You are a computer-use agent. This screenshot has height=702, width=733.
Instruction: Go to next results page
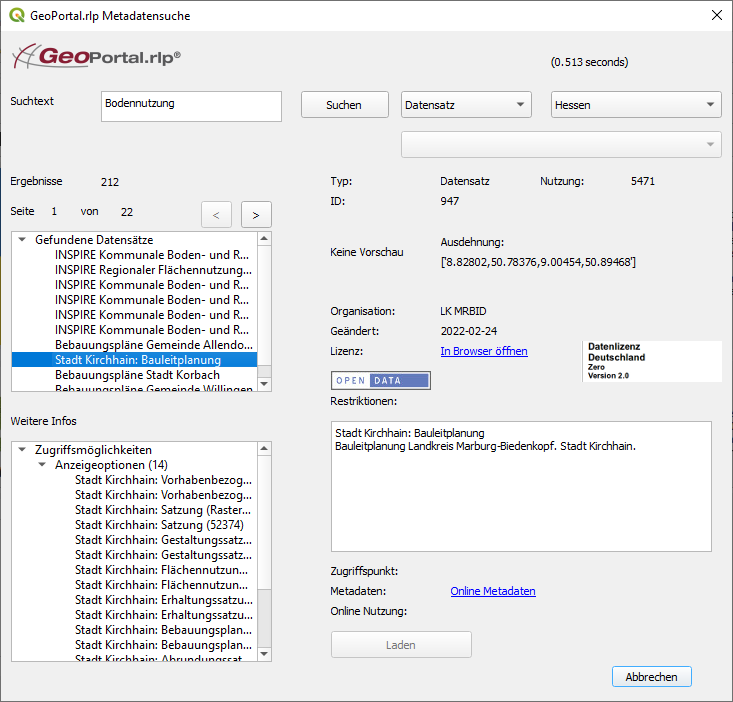256,215
